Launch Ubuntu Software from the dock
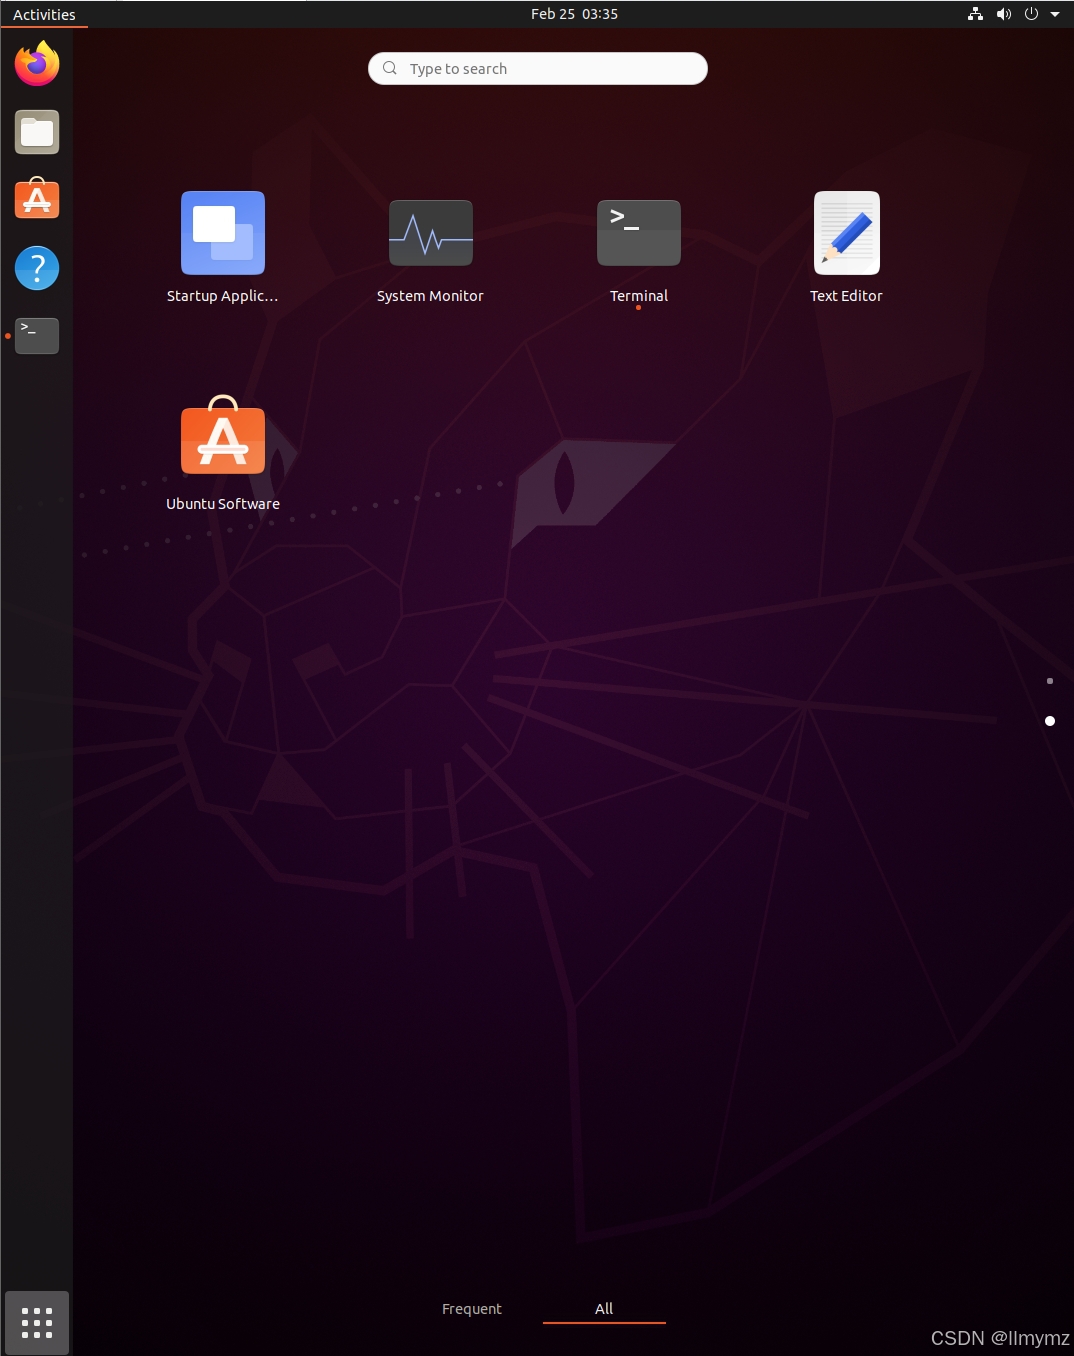This screenshot has width=1074, height=1356. pos(37,199)
